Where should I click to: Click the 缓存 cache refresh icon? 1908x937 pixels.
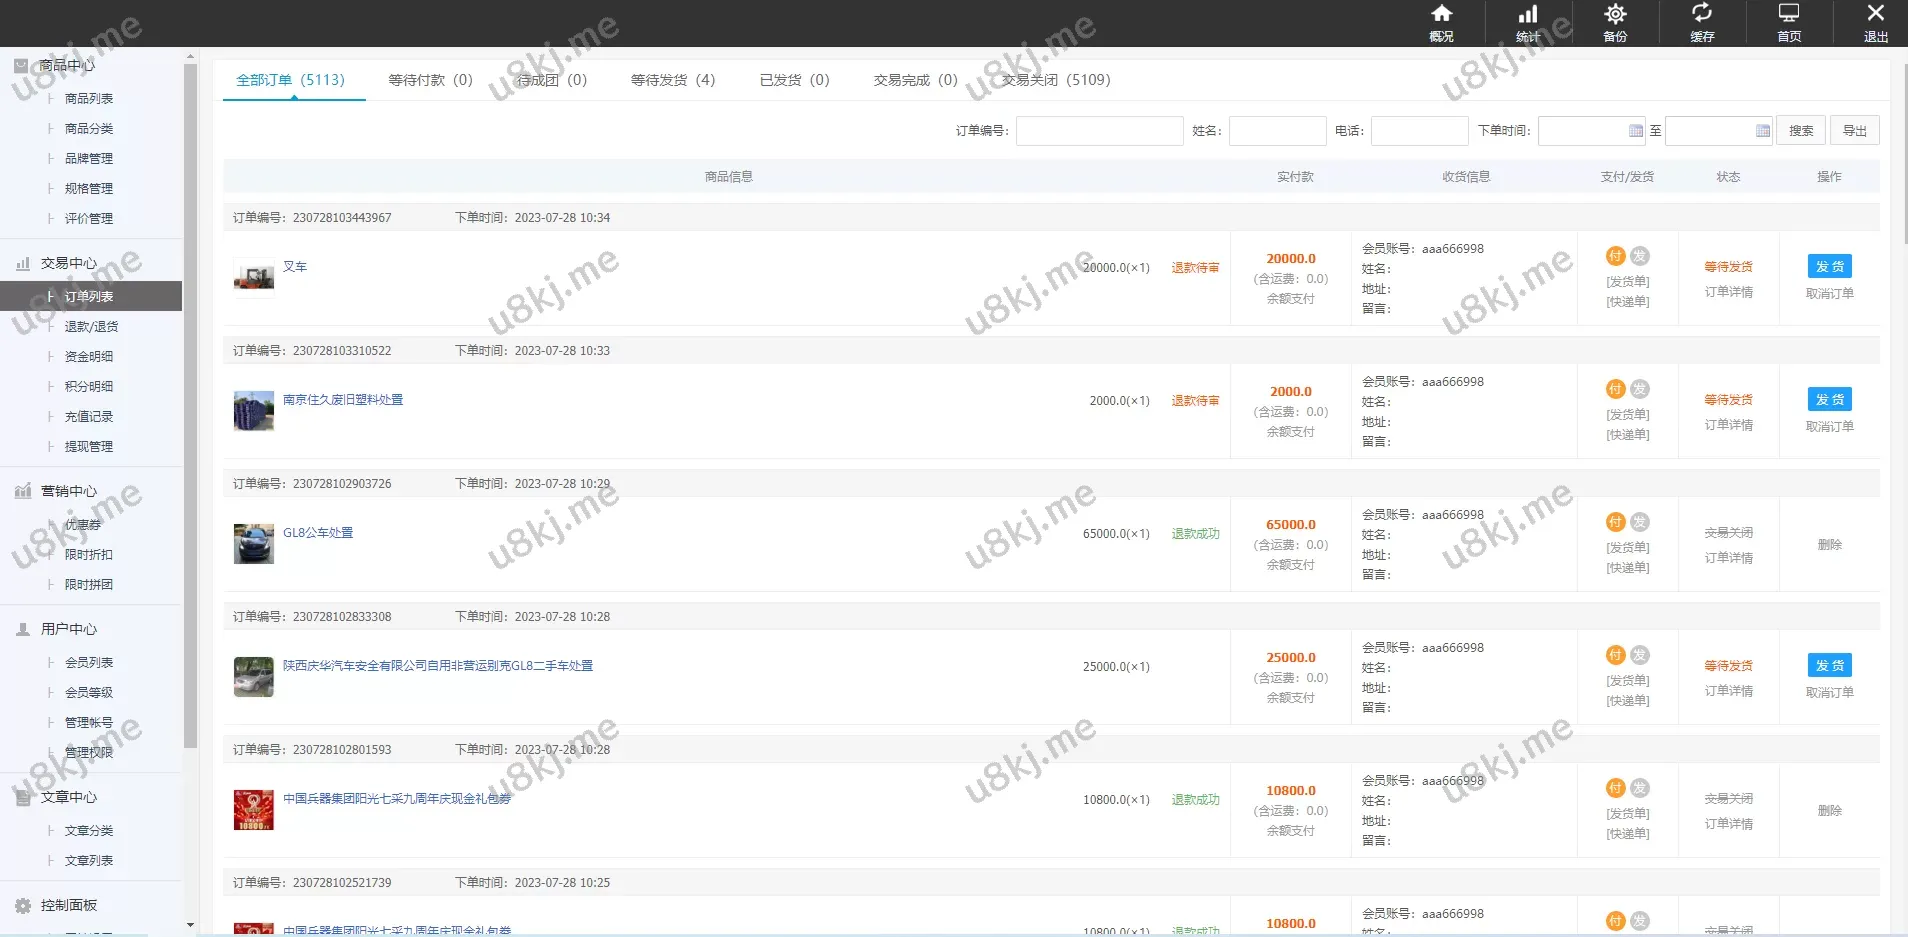tap(1702, 15)
